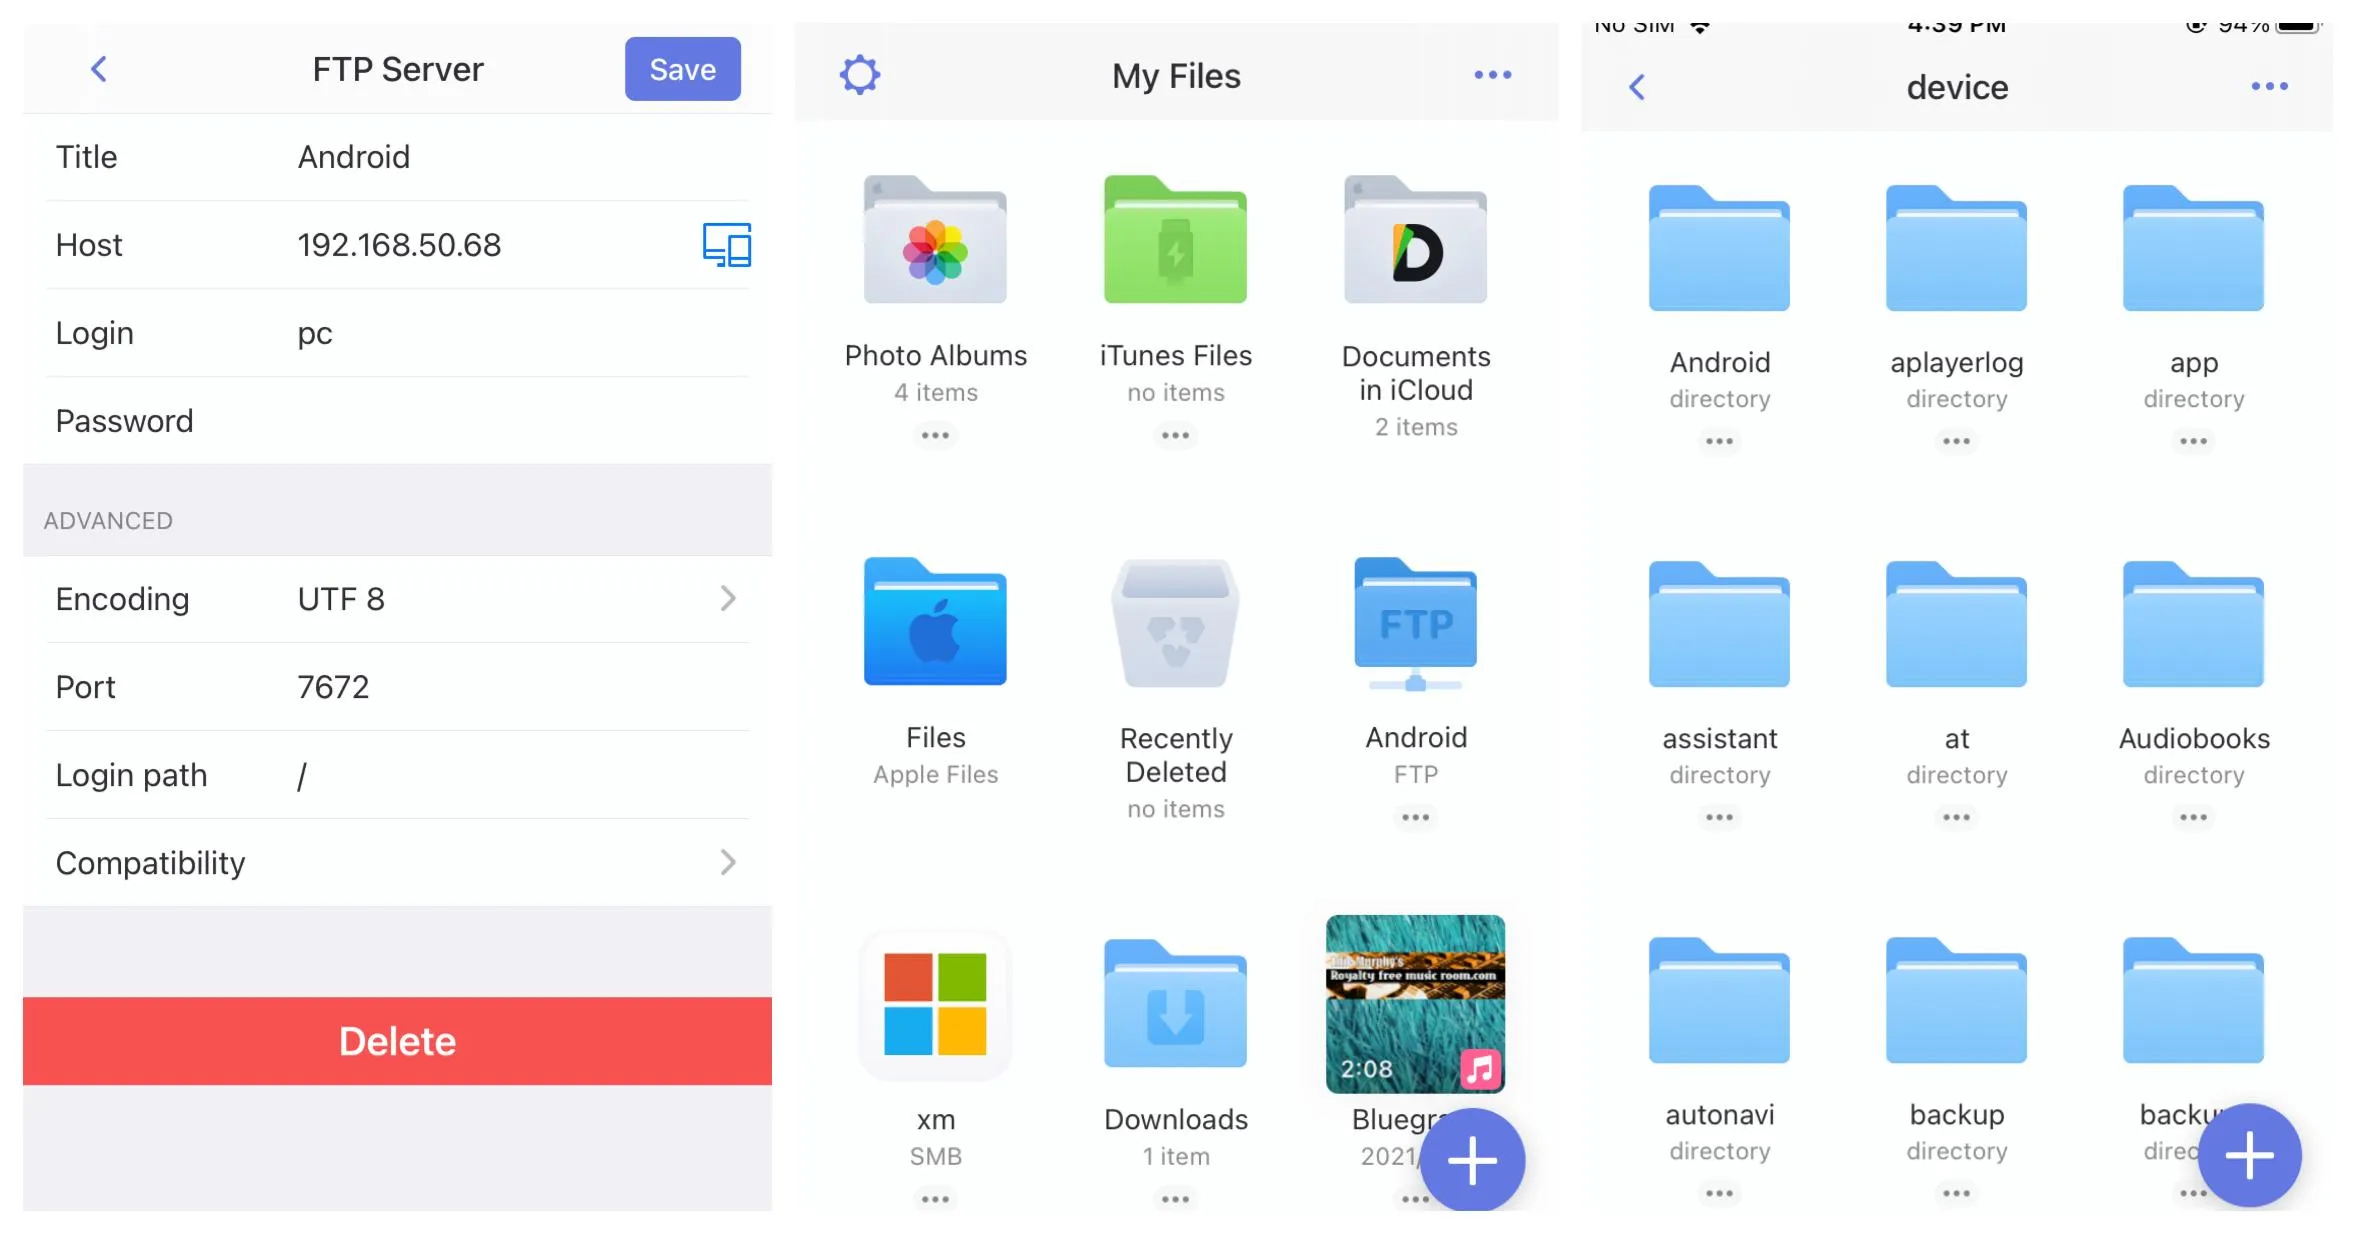2356x1234 pixels.
Task: Show options for at directory
Action: pyautogui.click(x=1956, y=817)
